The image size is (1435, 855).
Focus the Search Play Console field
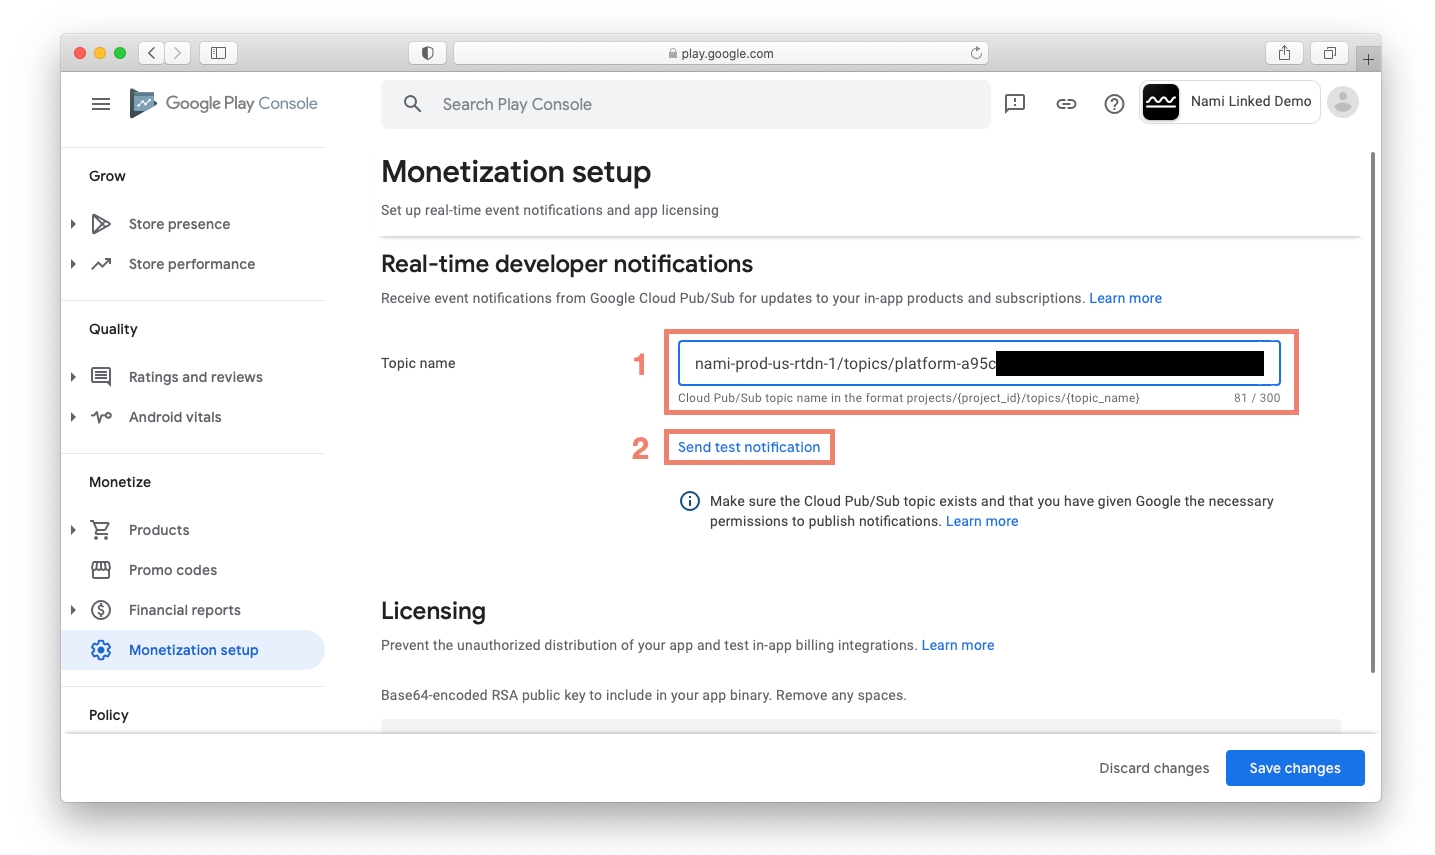pyautogui.click(x=686, y=104)
